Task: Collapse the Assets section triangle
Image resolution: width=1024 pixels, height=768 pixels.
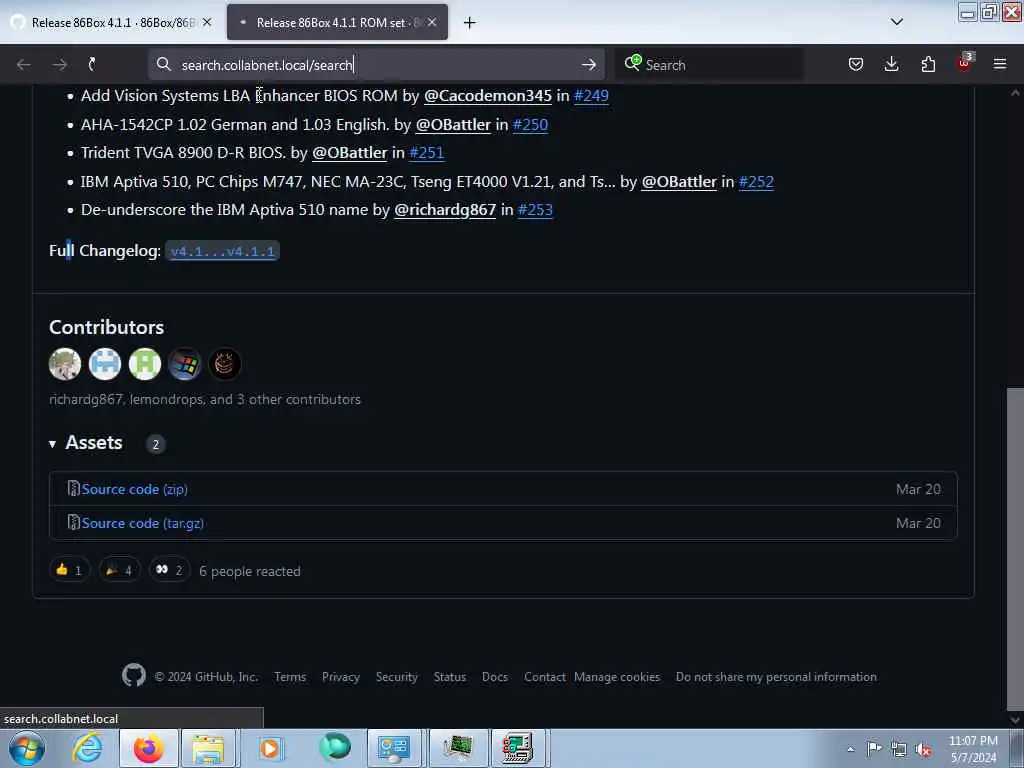Action: tap(52, 444)
